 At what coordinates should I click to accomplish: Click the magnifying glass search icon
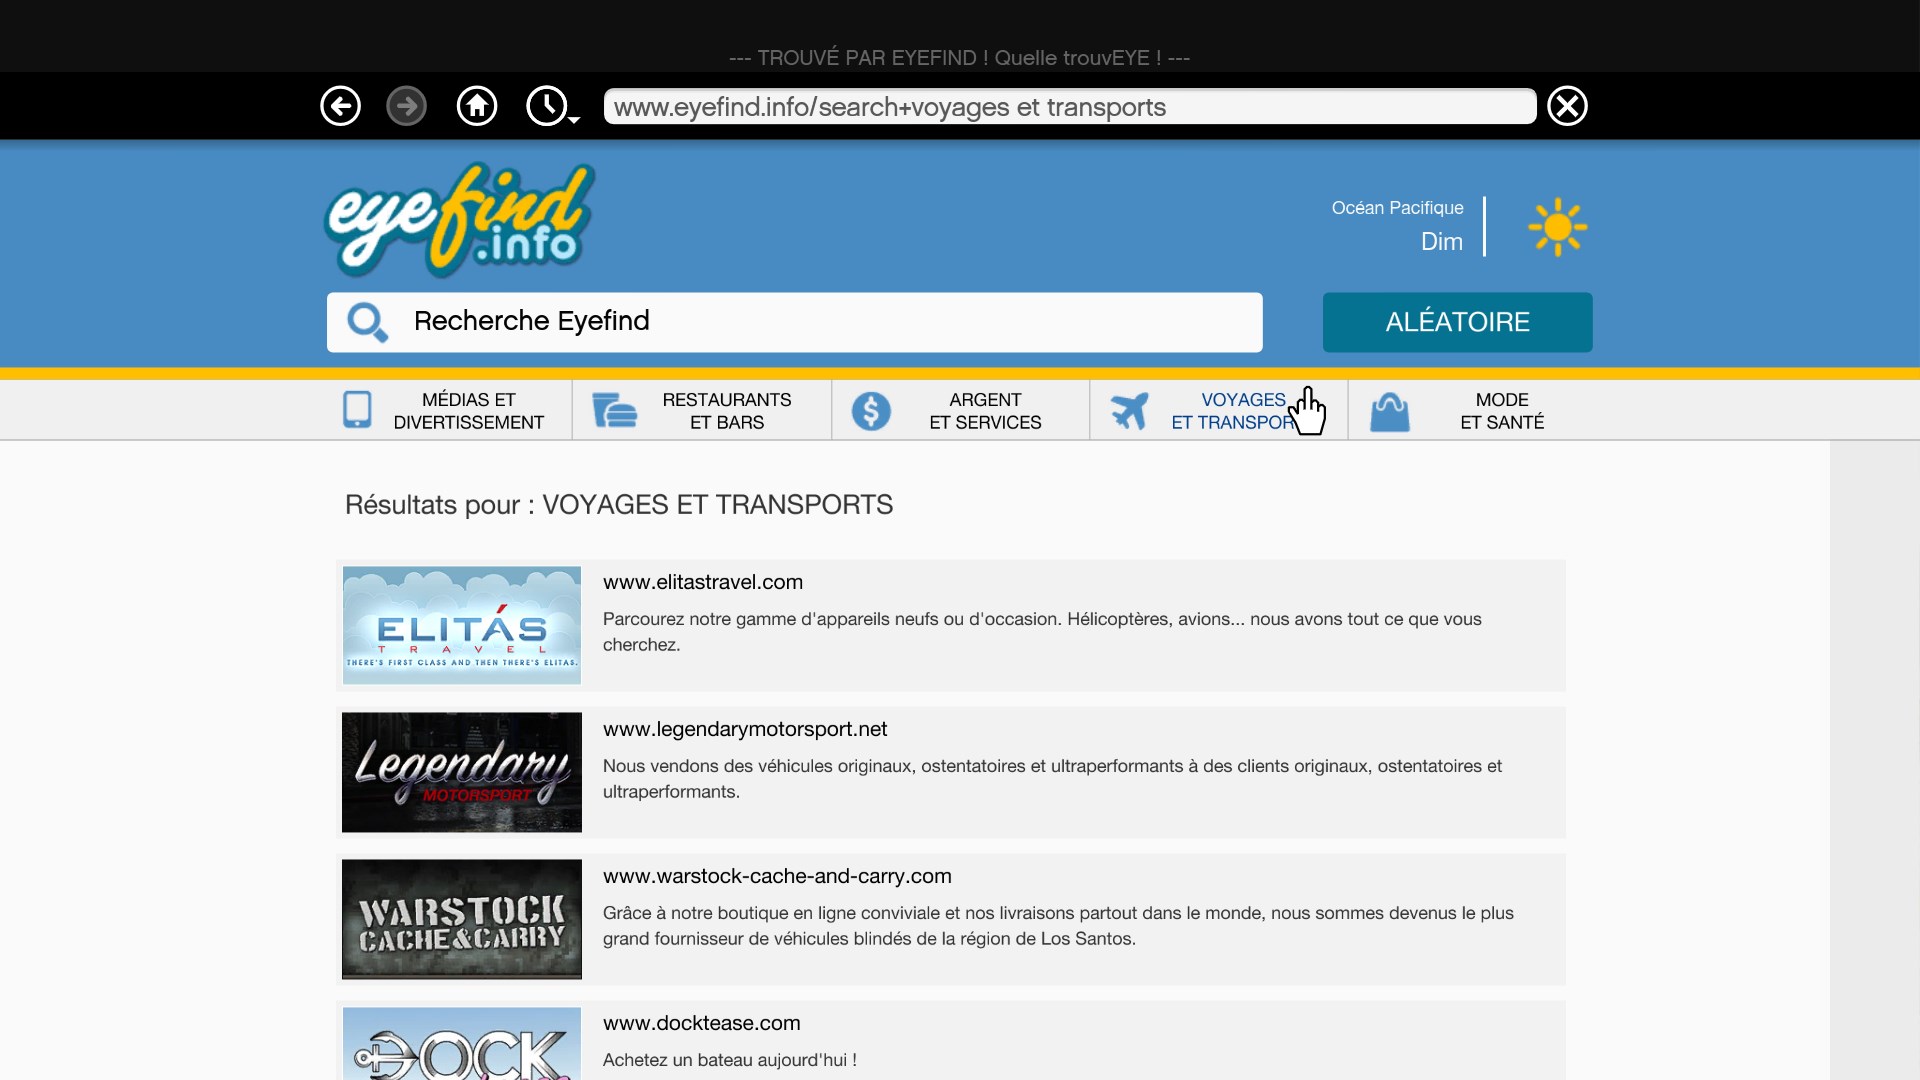click(367, 322)
